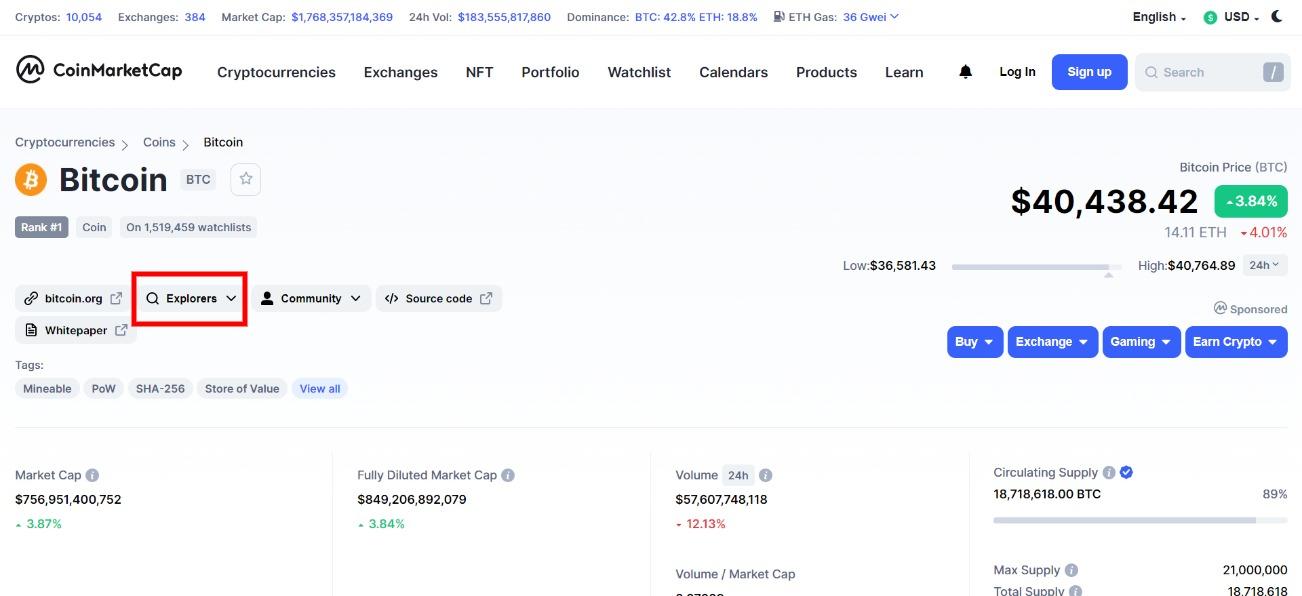Viewport: 1302px width, 596px height.
Task: Open the Earn Crypto dropdown button
Action: coord(1236,342)
